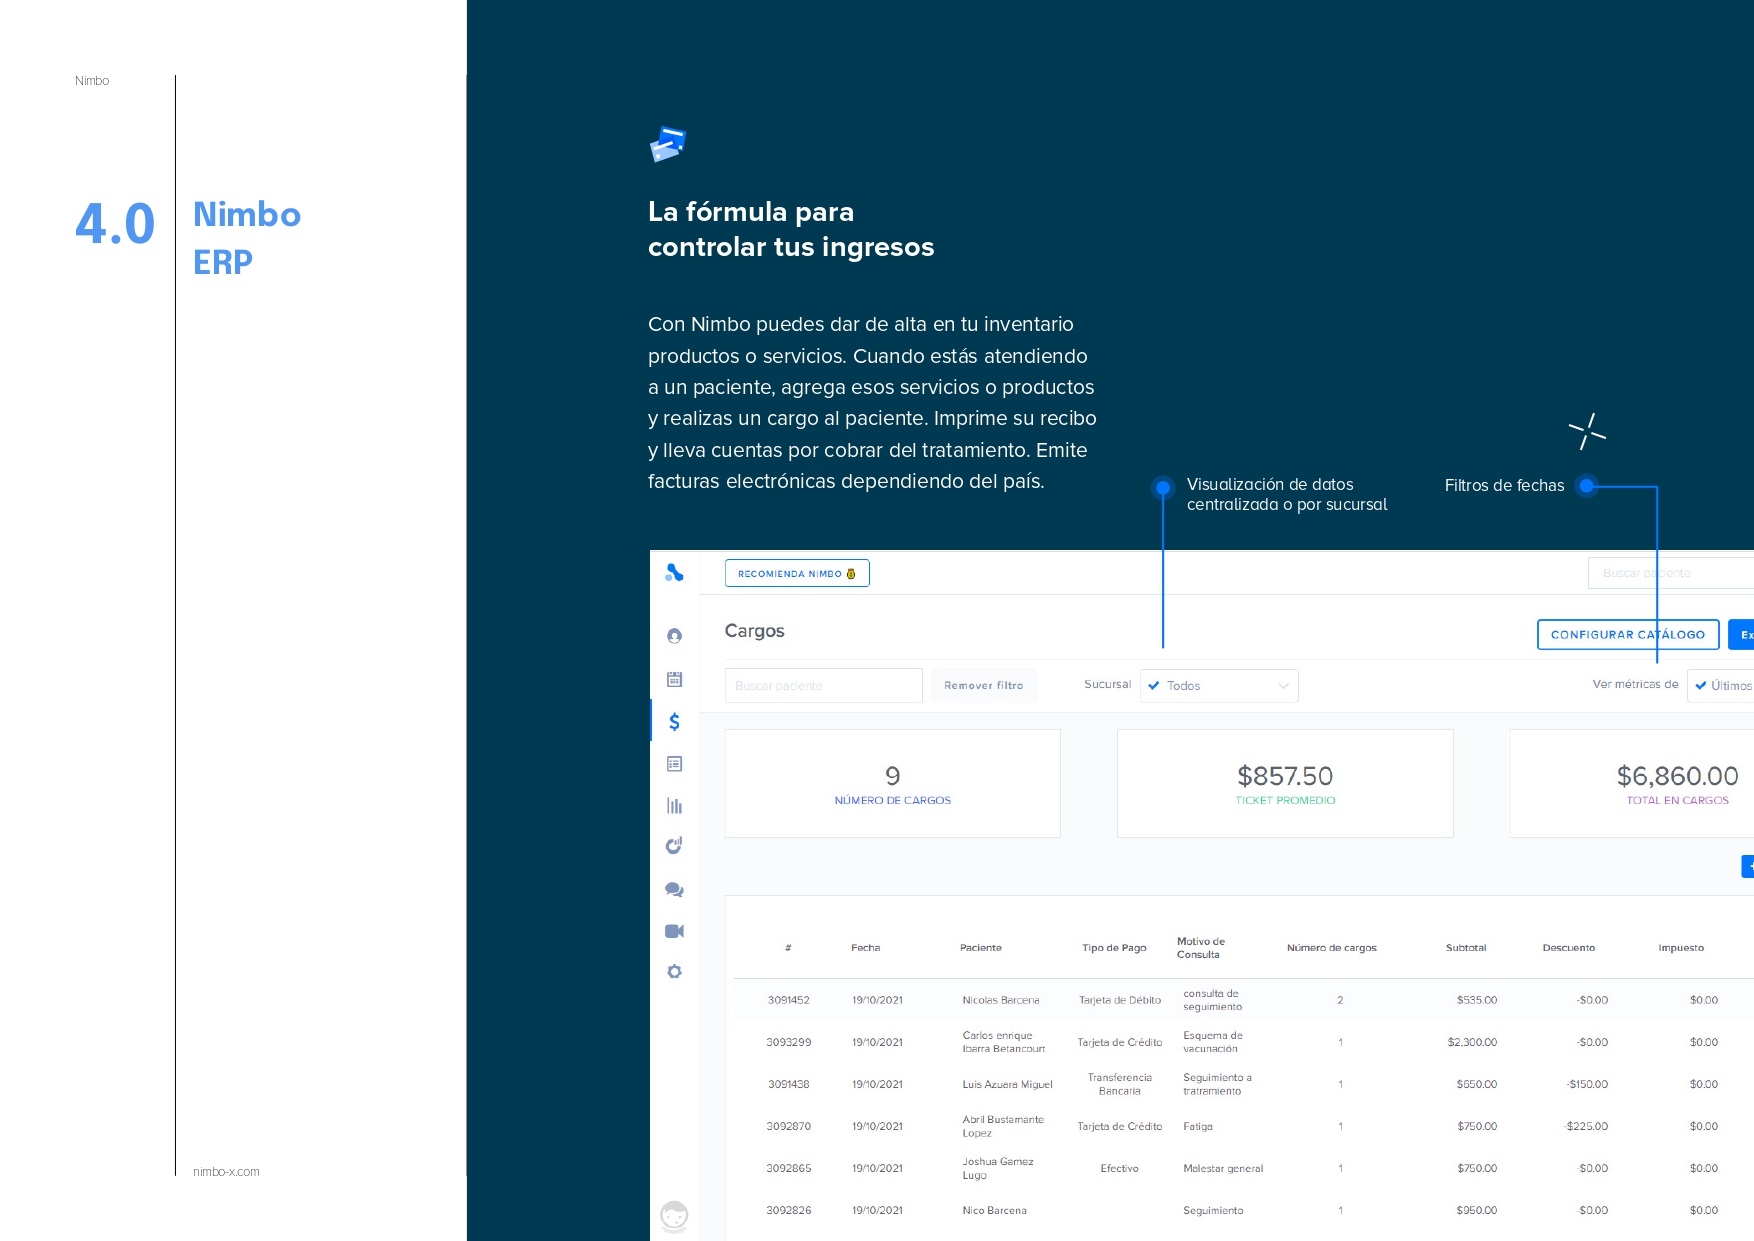
Task: Open the calendar agenda icon
Action: (675, 678)
